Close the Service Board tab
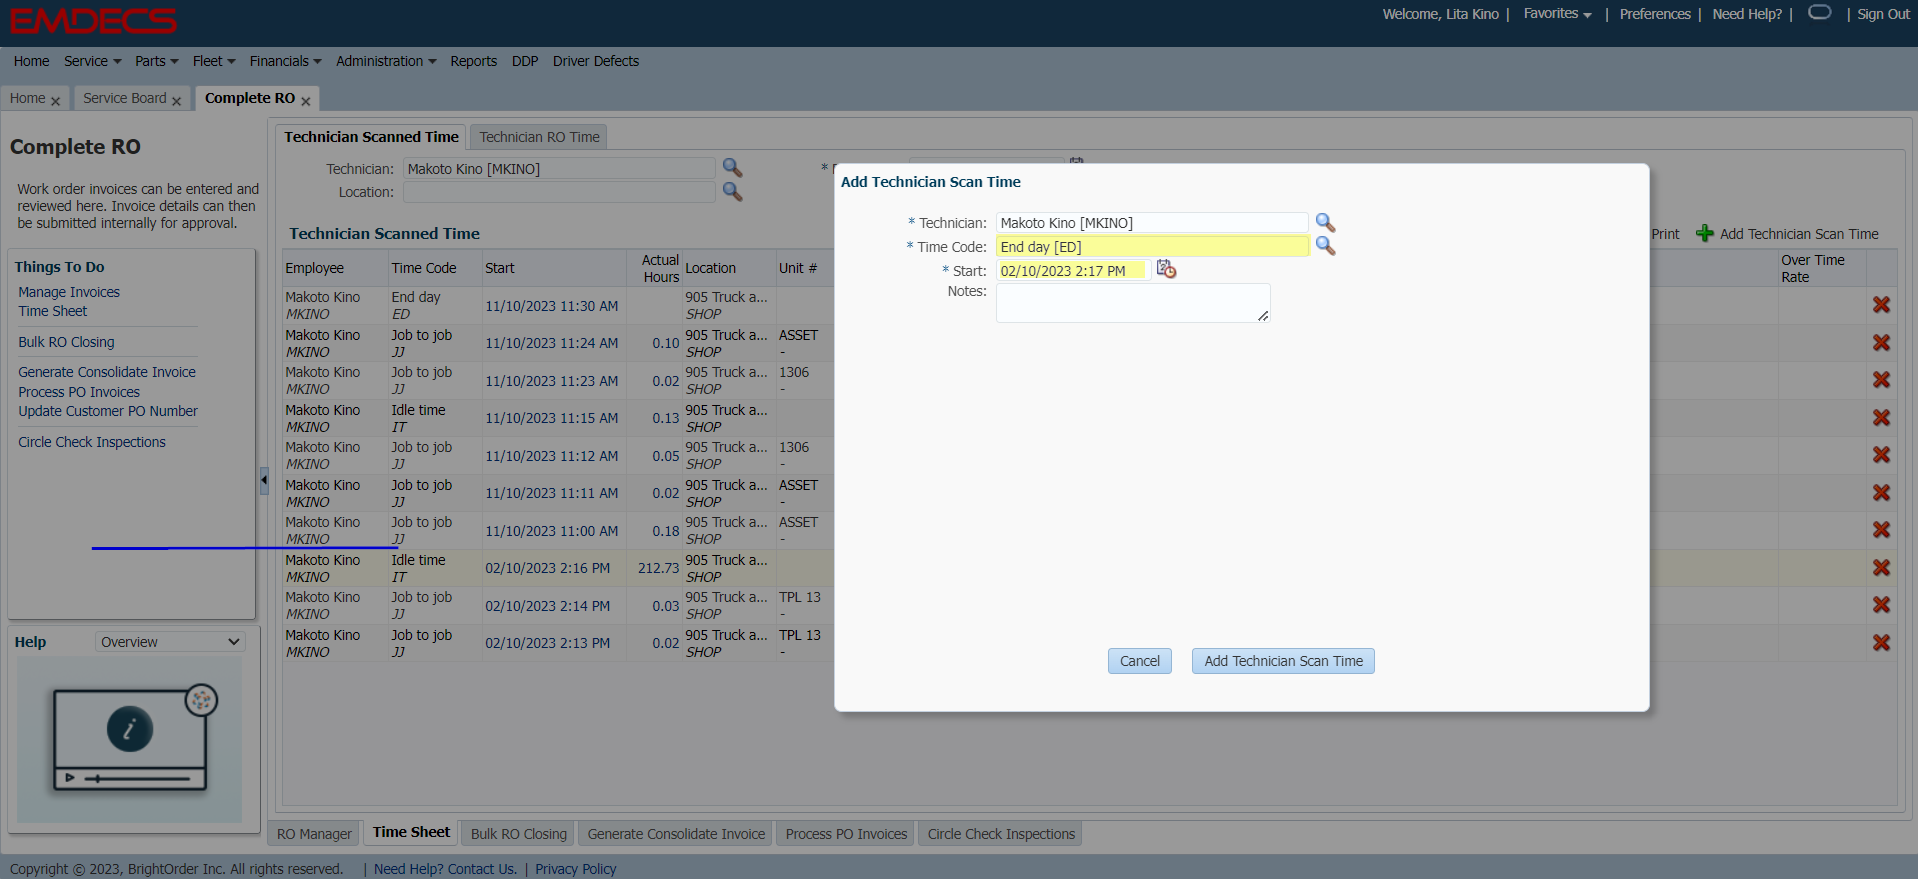 point(177,101)
